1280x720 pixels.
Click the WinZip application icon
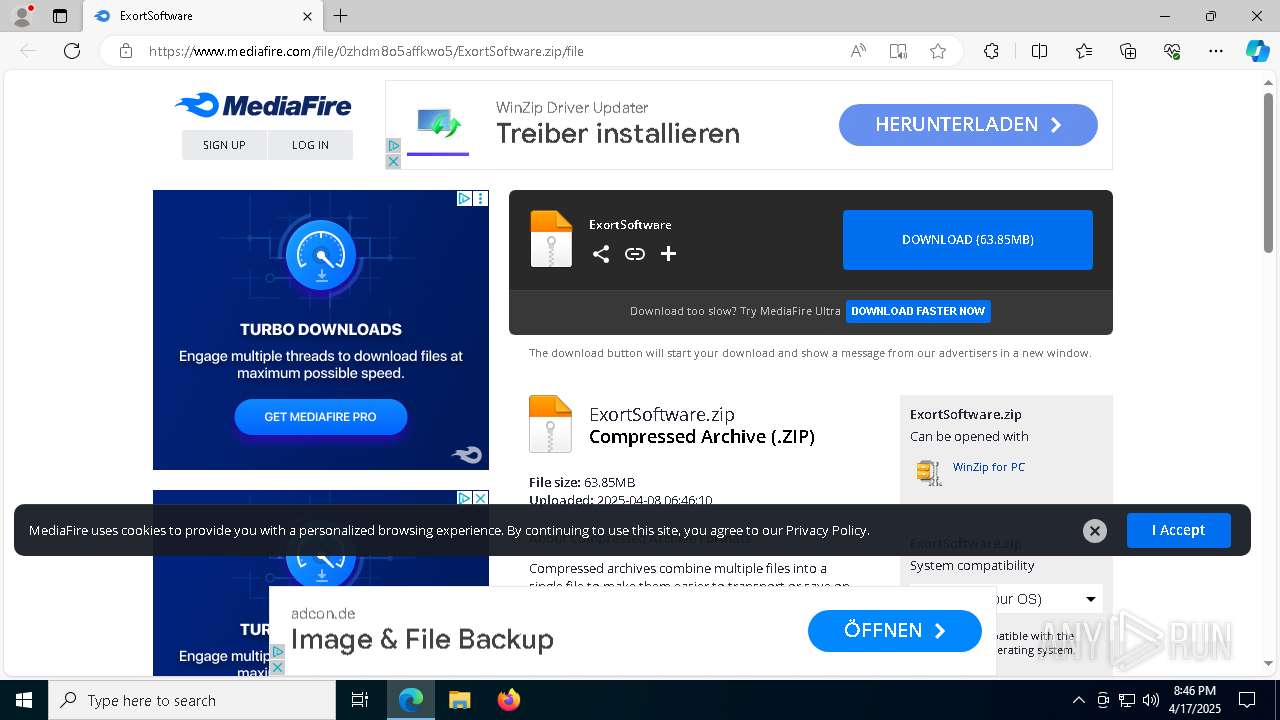pyautogui.click(x=929, y=472)
